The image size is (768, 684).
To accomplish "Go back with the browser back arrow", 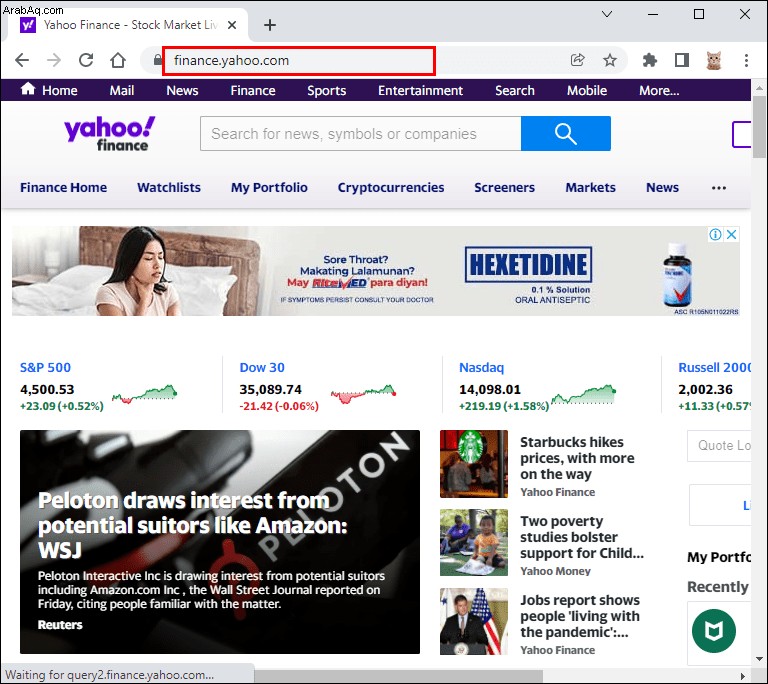I will (22, 60).
